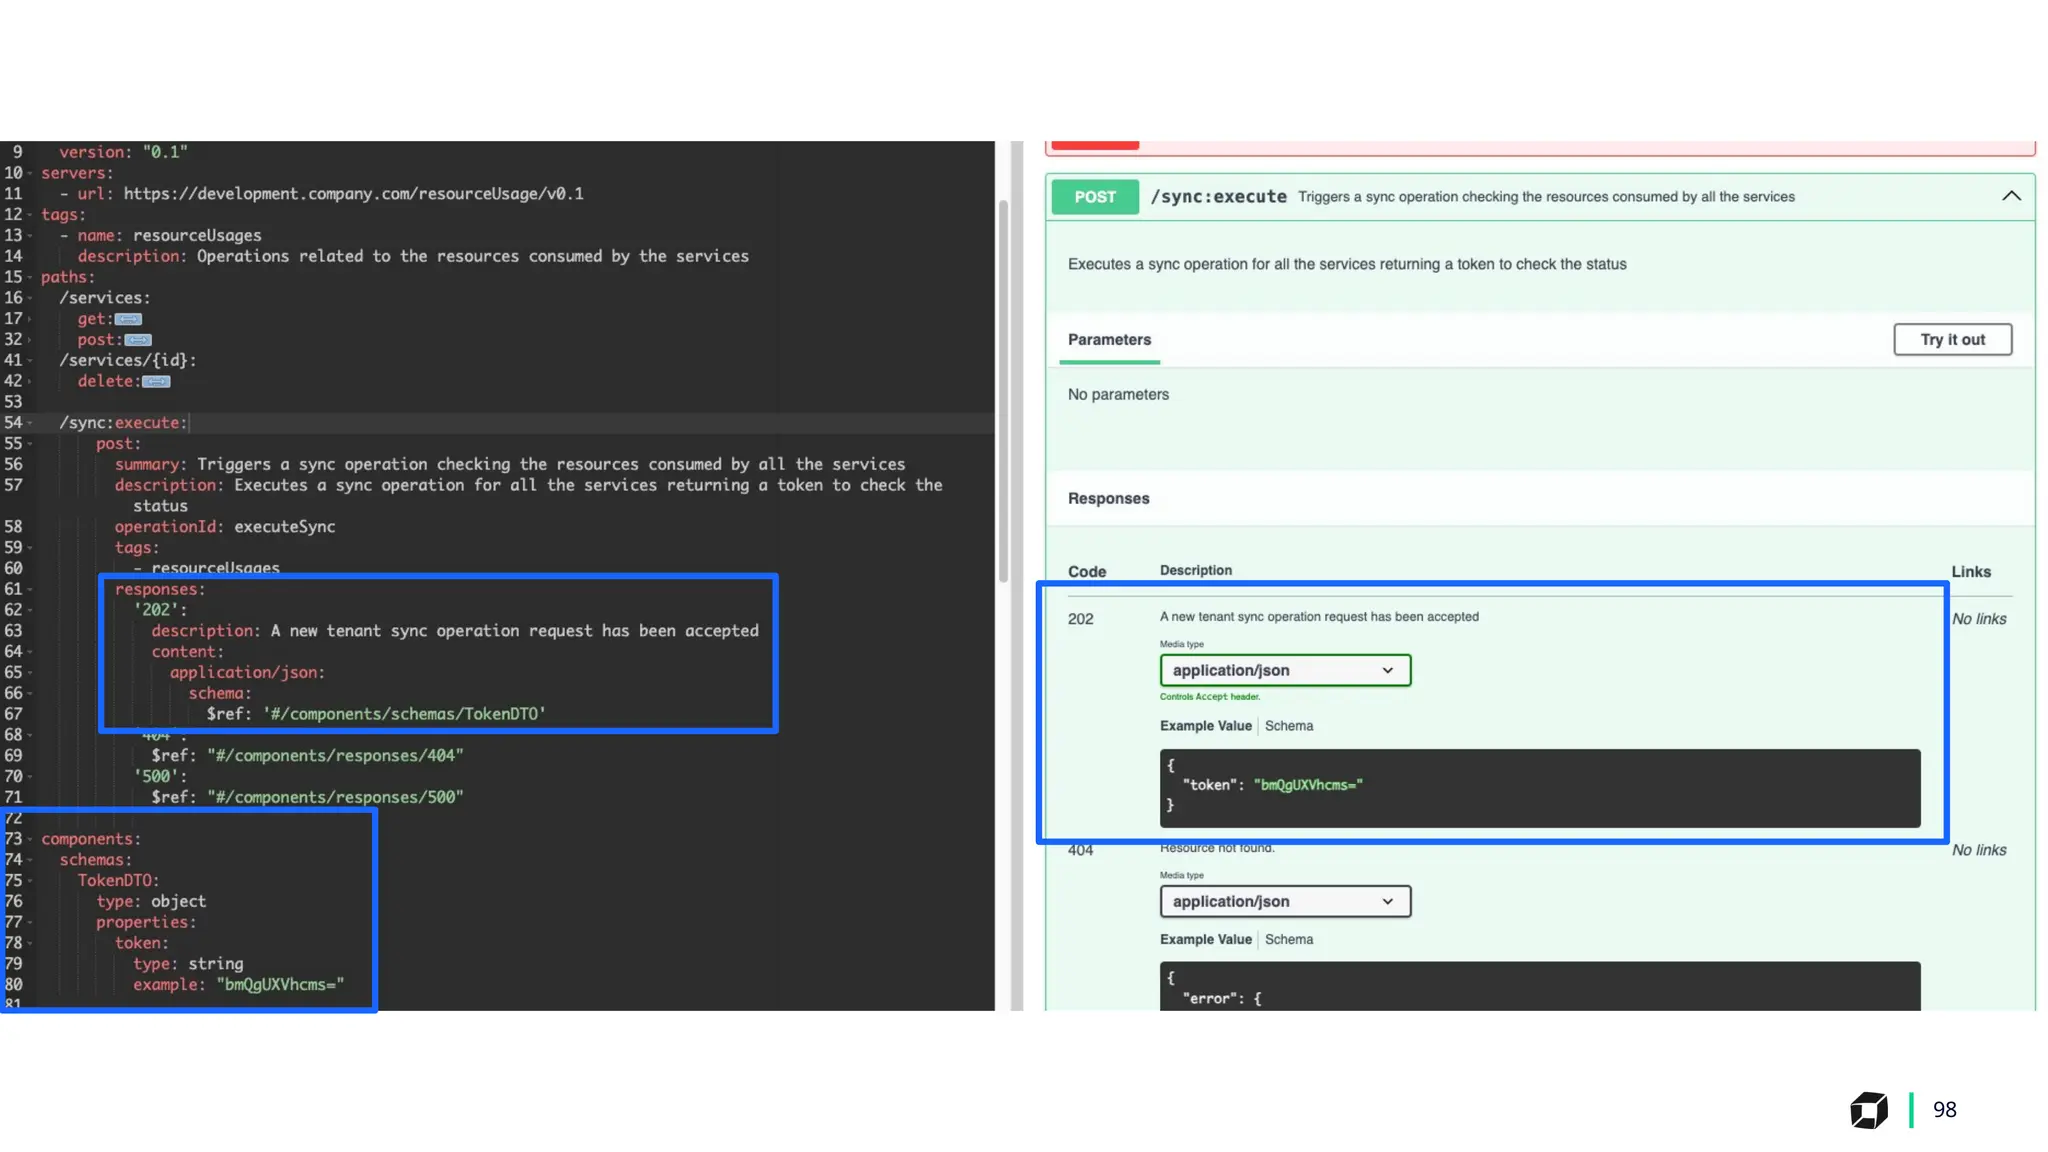Collapse the POST /sync:execute operation chevron
Image resolution: width=2048 pixels, height=1152 pixels.
pyautogui.click(x=2011, y=197)
